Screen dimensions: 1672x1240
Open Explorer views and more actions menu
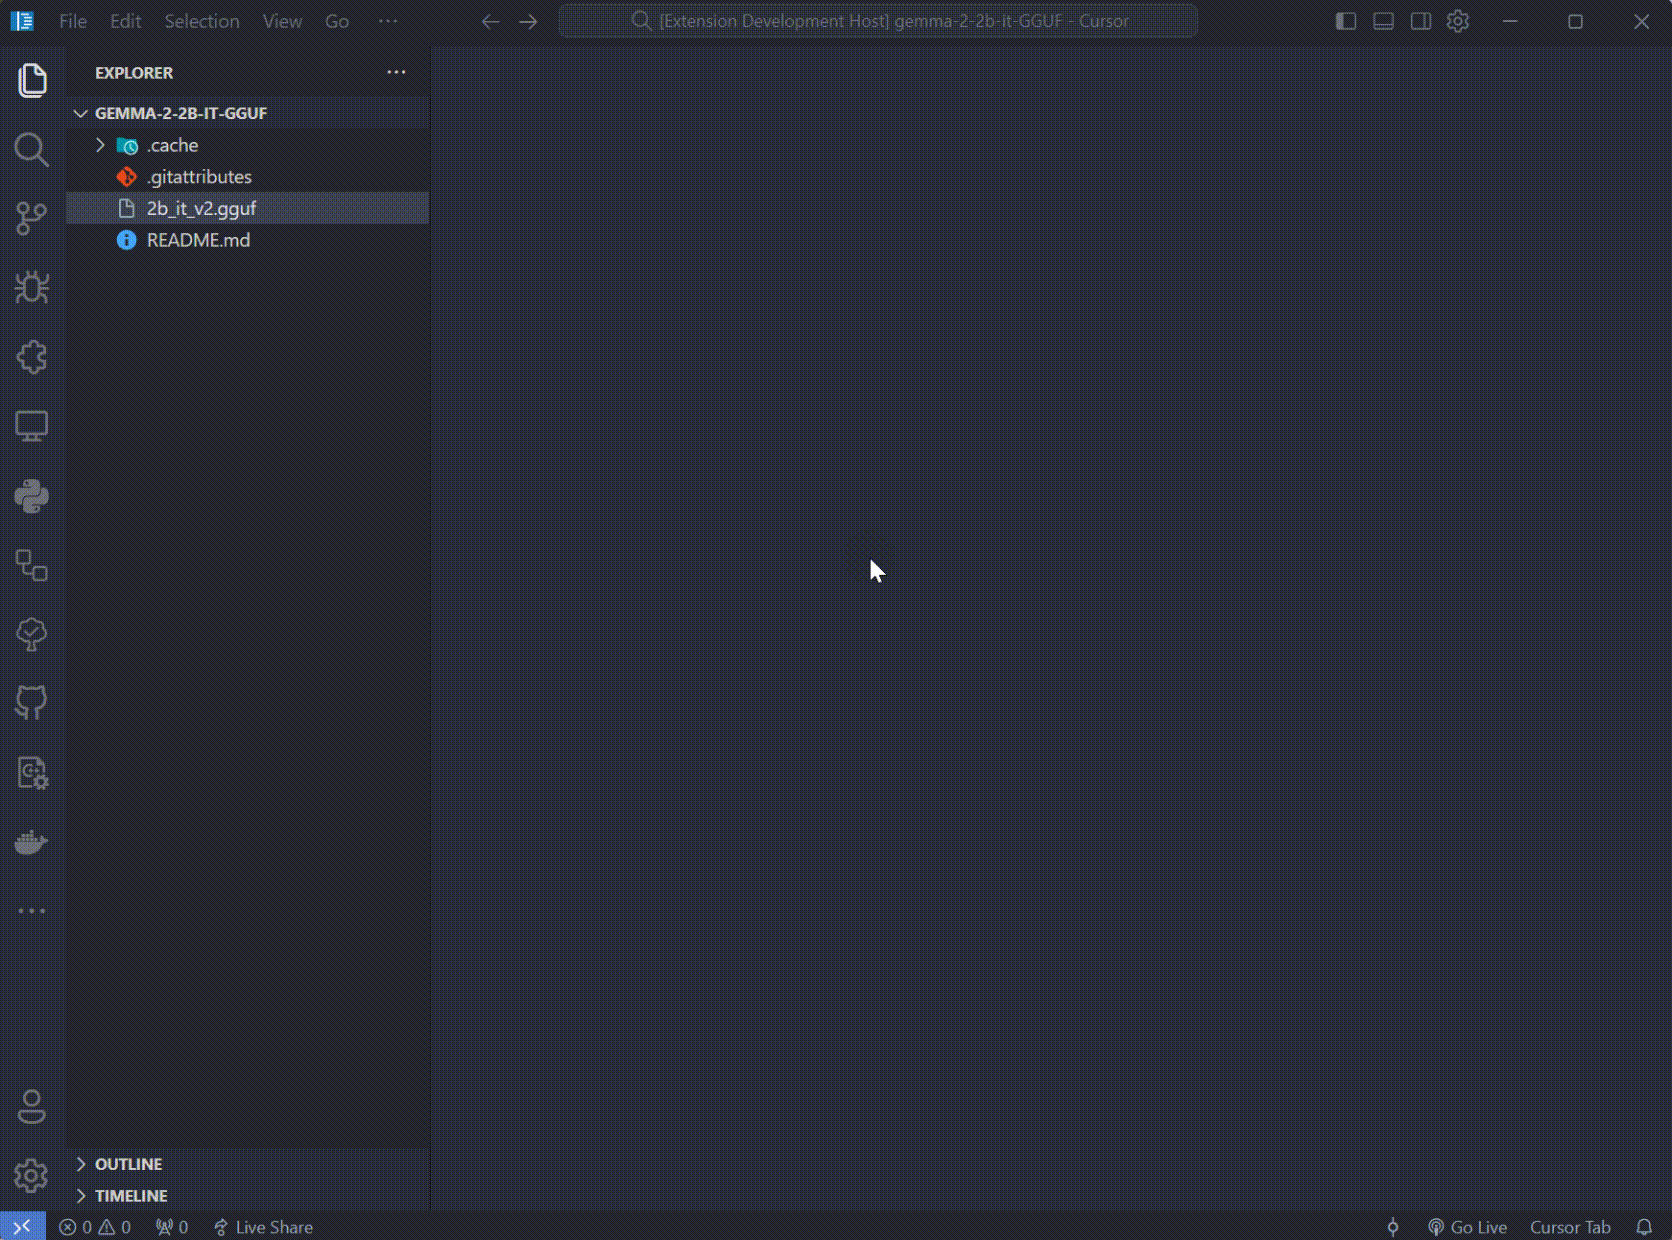[397, 72]
